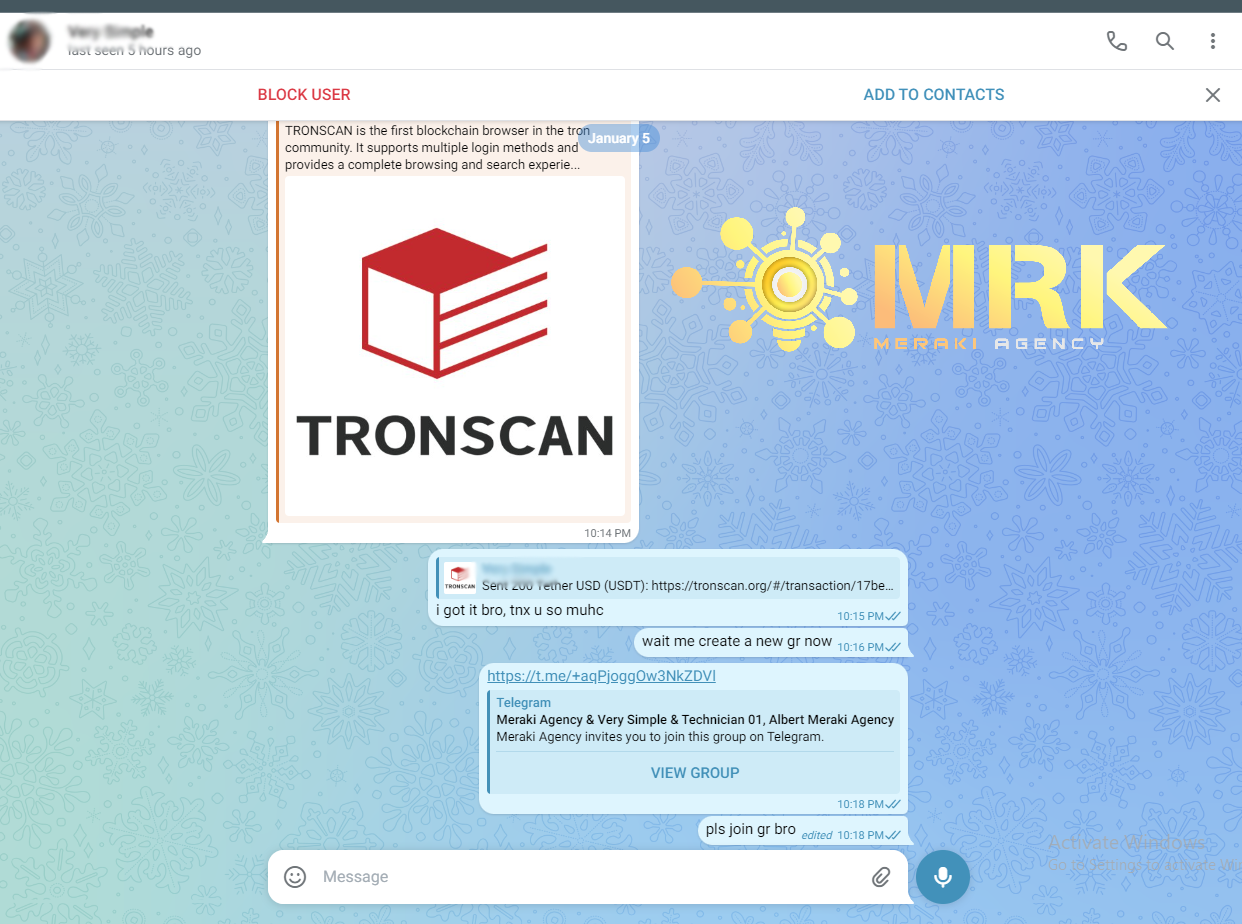The height and width of the screenshot is (924, 1242).
Task: Click the 10:14 PM timestamp
Action: point(608,534)
